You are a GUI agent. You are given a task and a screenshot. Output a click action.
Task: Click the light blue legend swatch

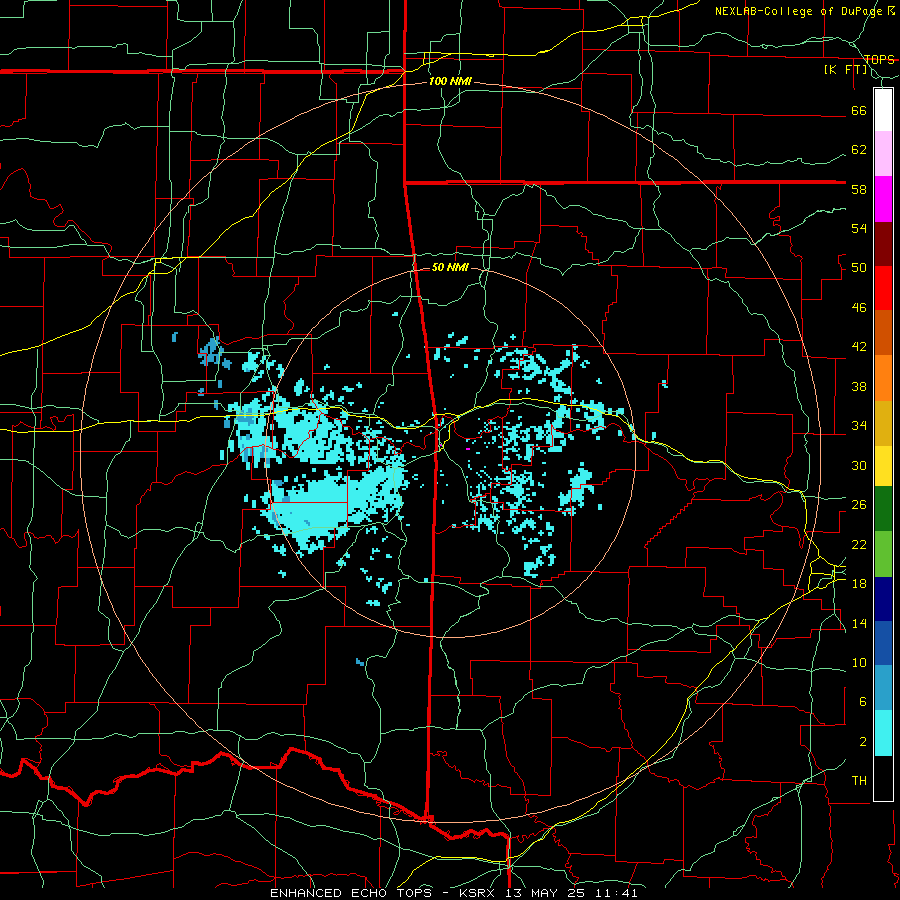tap(883, 688)
